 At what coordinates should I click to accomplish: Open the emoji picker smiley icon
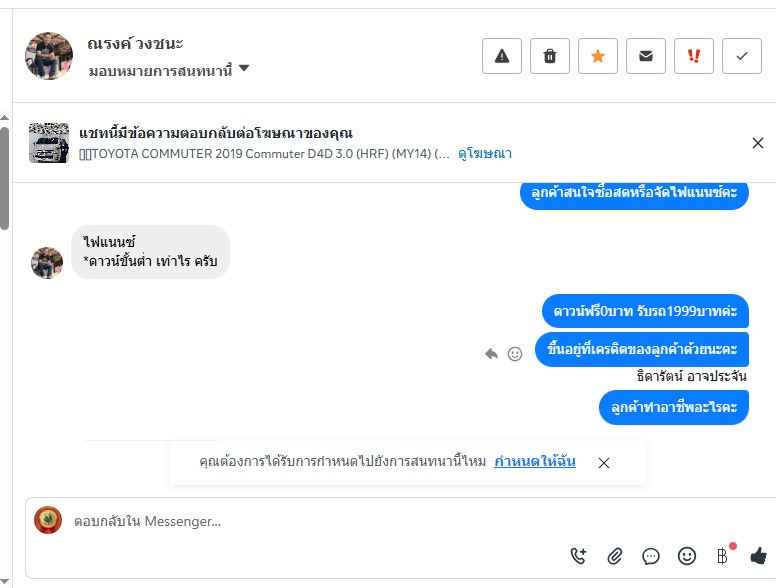coord(686,556)
